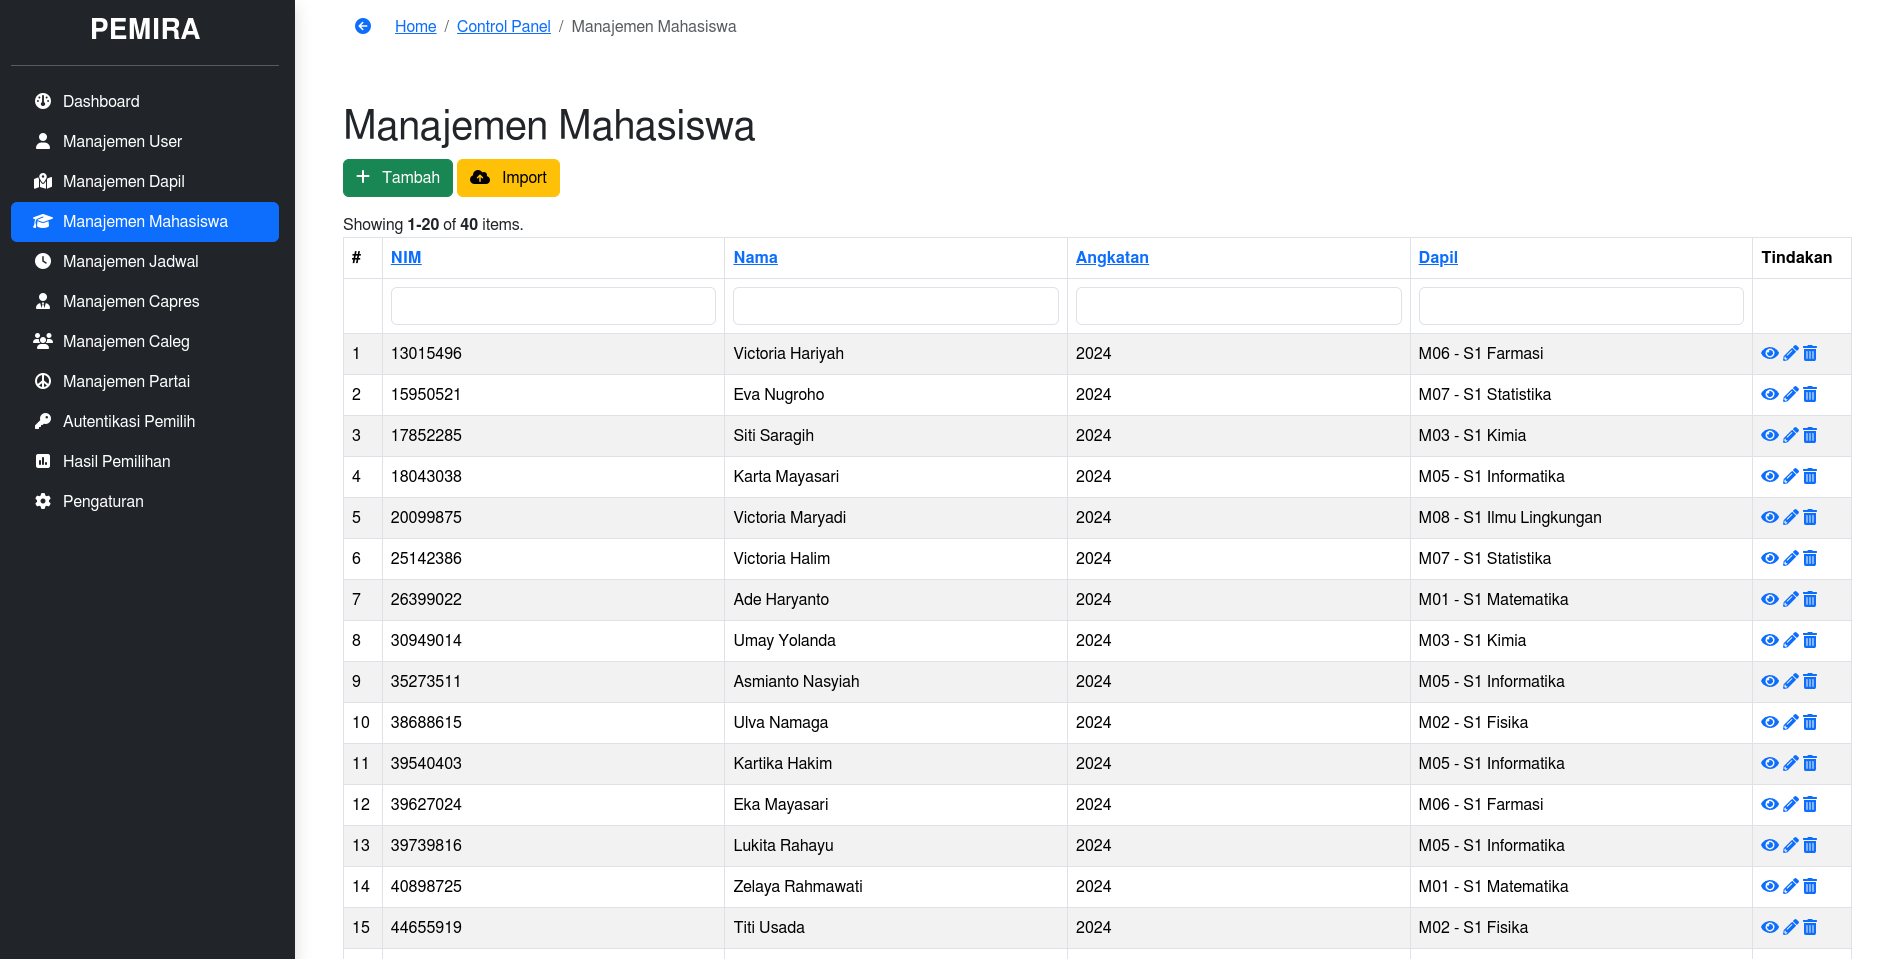The width and height of the screenshot is (1896, 959).
Task: Open Hasil Pemilihan in sidebar
Action: click(x=116, y=461)
